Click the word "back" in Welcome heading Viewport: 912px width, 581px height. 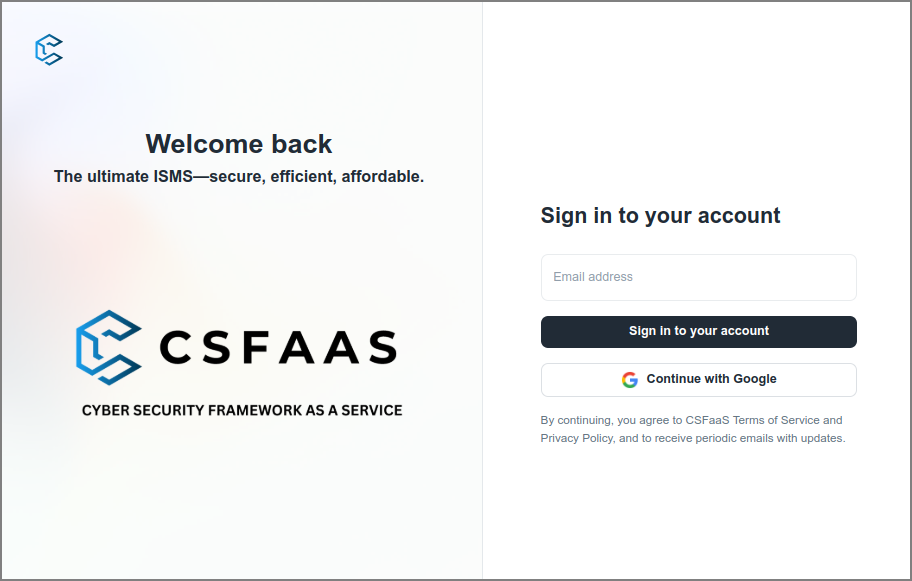click(300, 144)
